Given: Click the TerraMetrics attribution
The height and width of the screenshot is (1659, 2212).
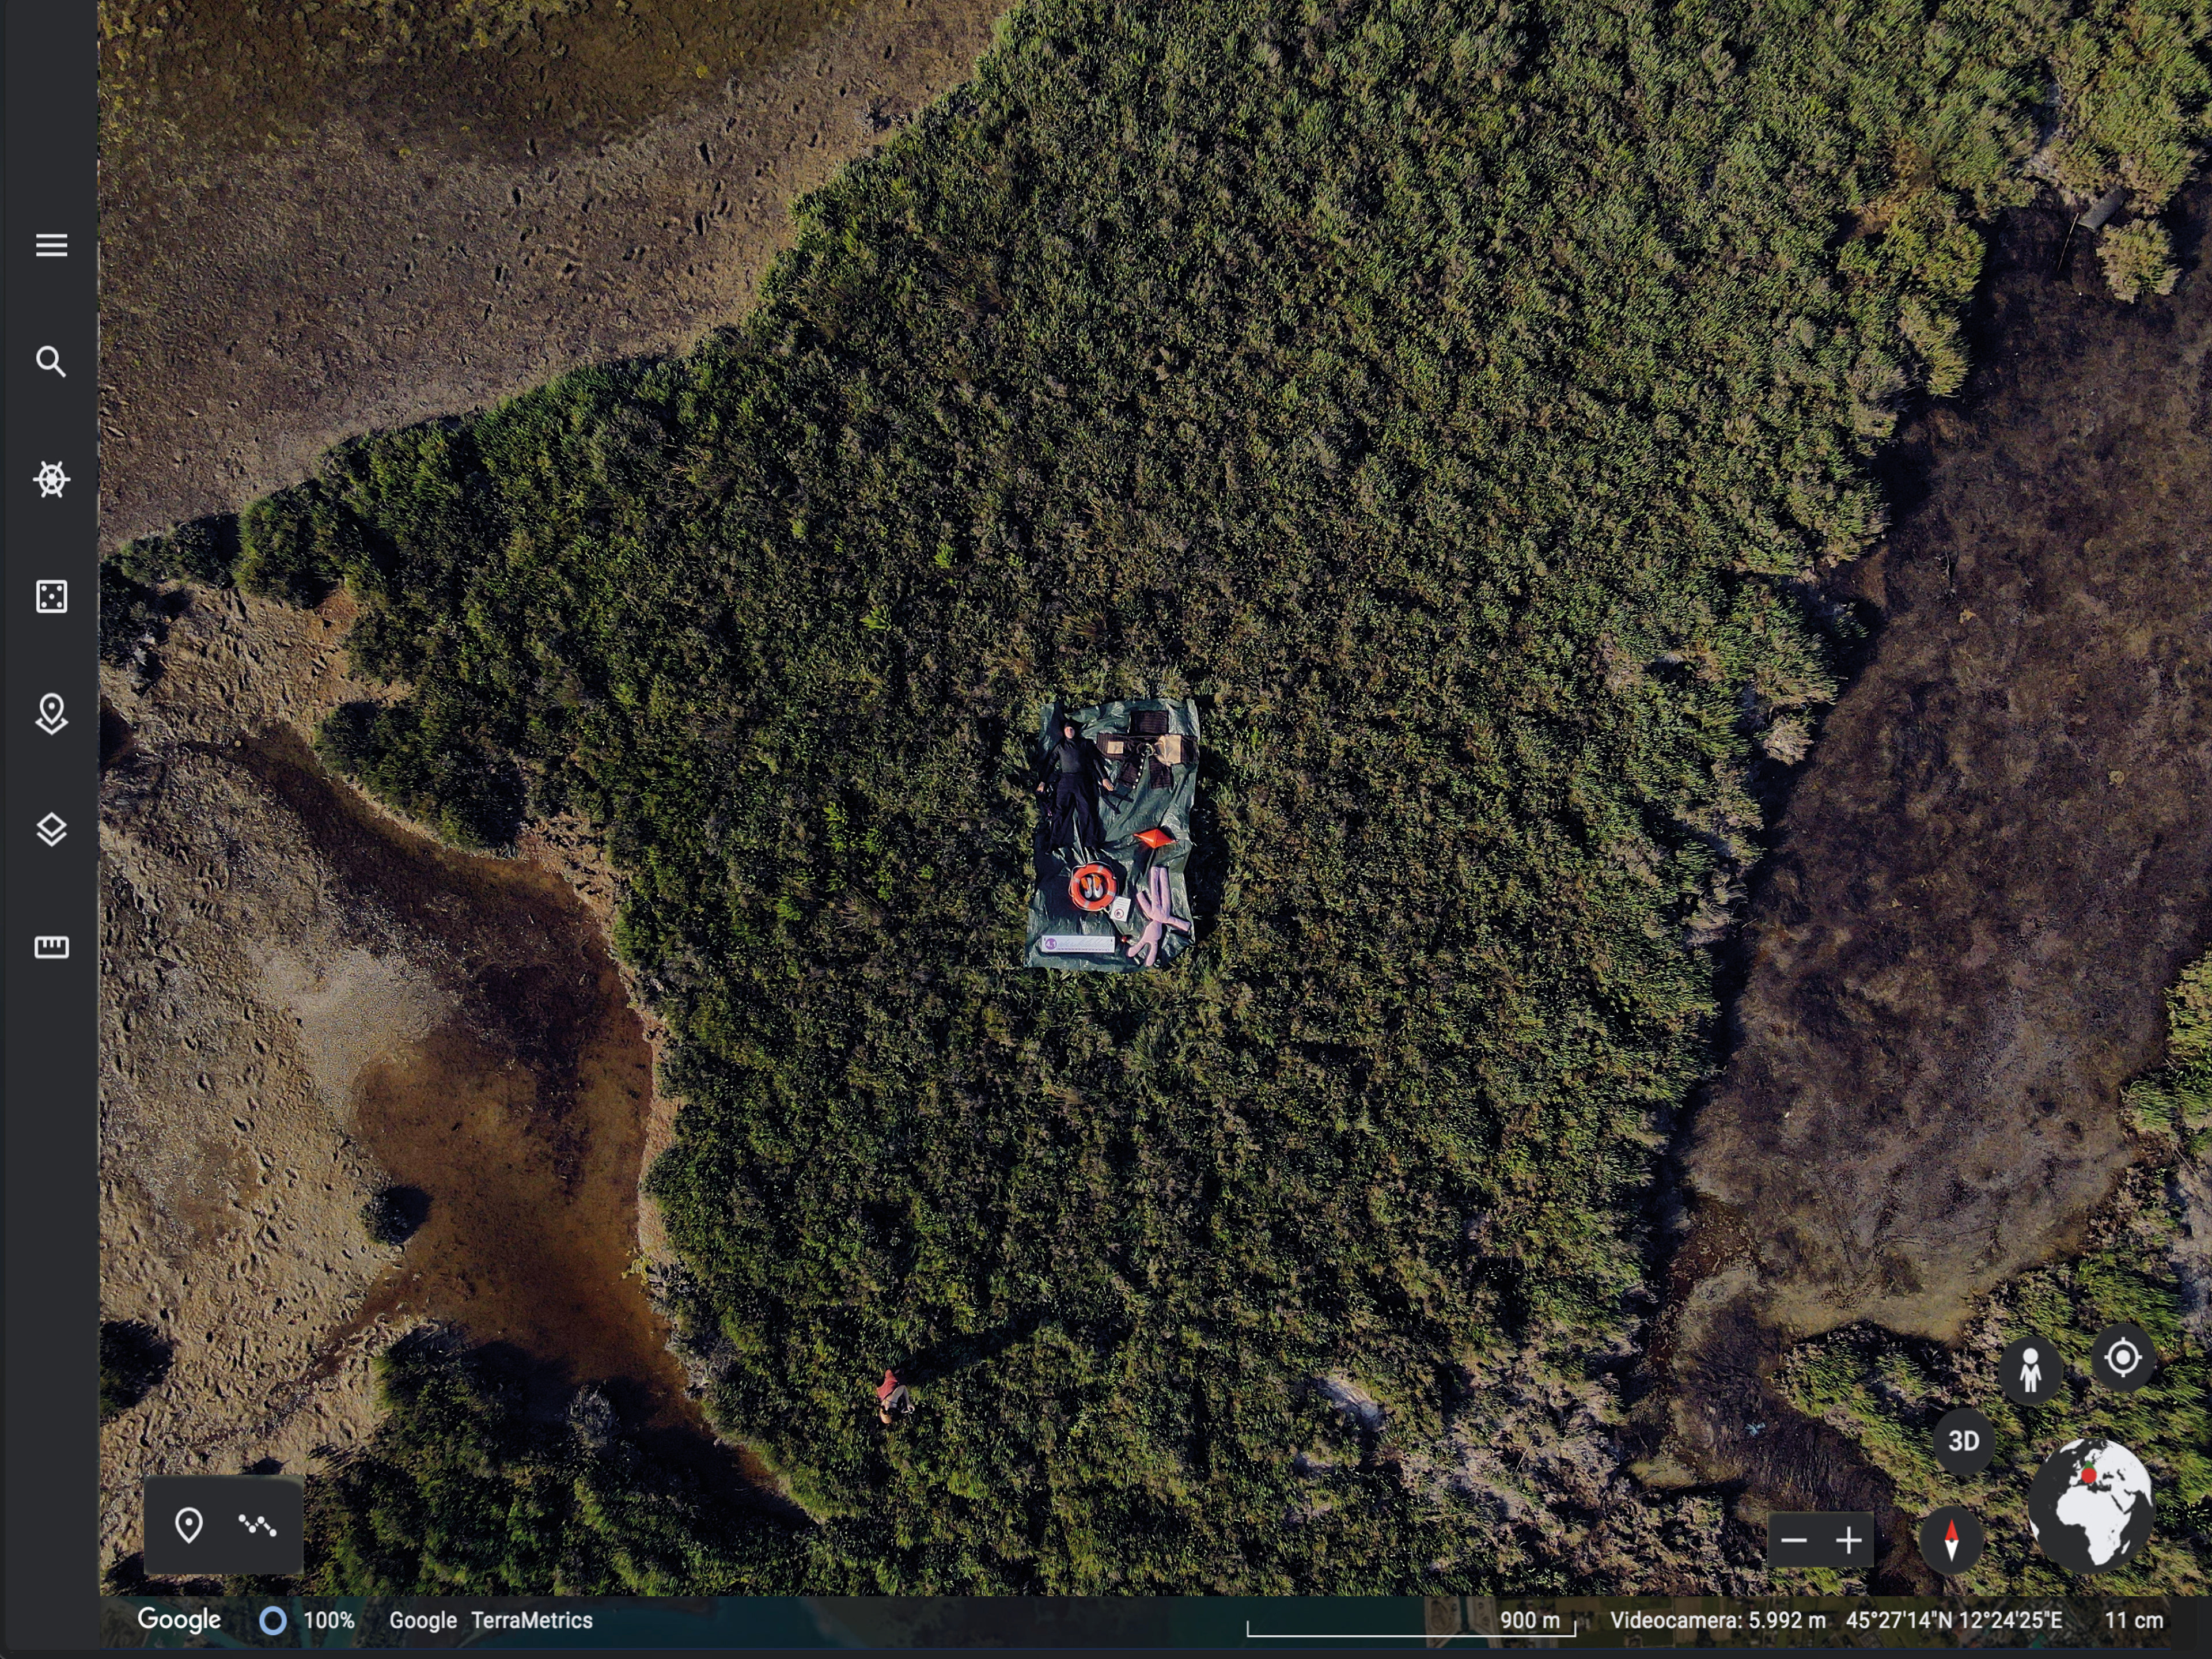Looking at the screenshot, I should [532, 1621].
